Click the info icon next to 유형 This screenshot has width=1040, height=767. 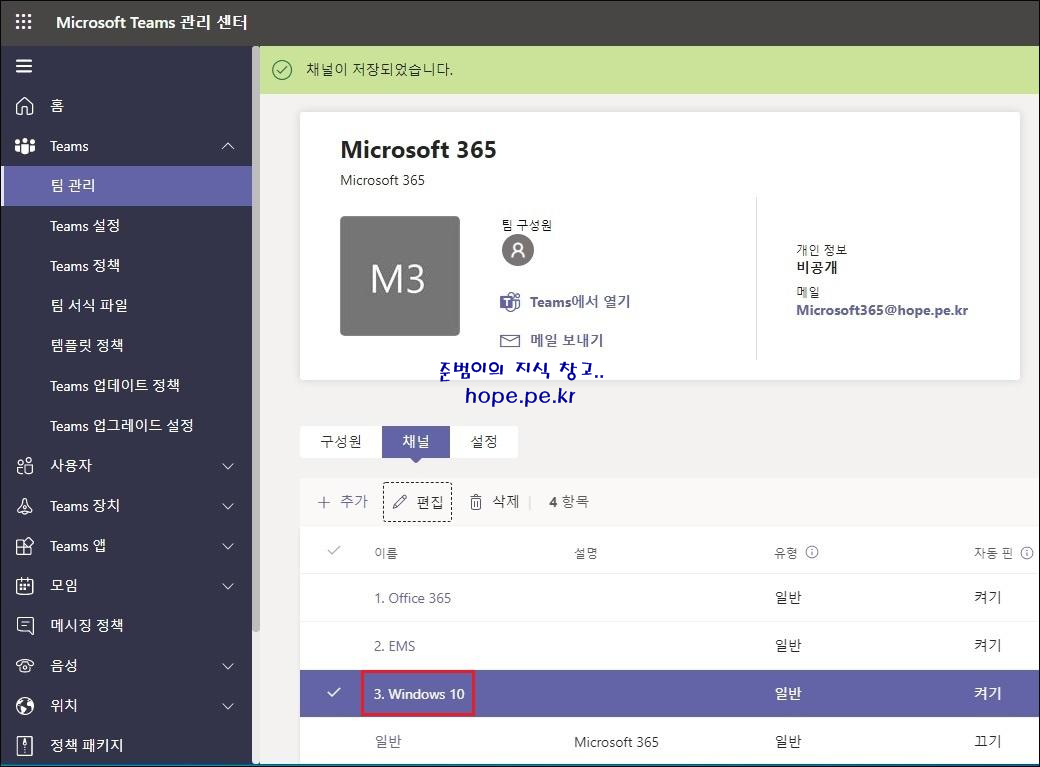pos(812,552)
